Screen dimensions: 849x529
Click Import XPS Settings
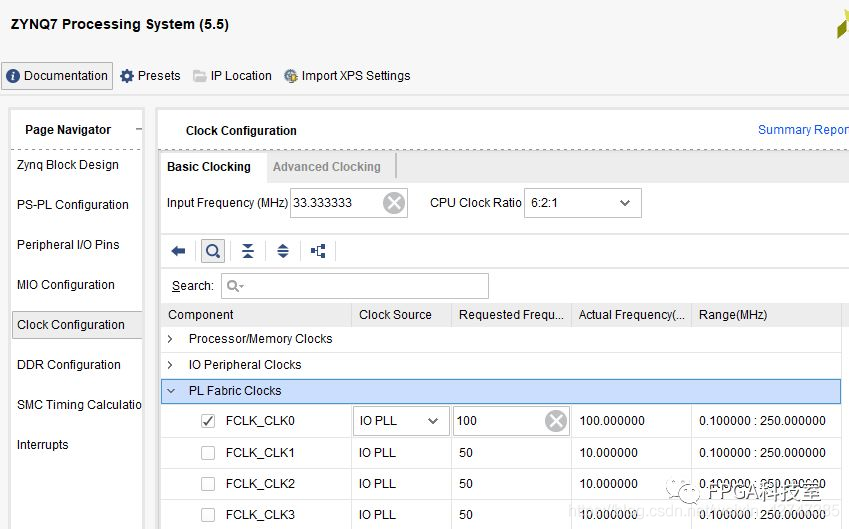[x=356, y=76]
